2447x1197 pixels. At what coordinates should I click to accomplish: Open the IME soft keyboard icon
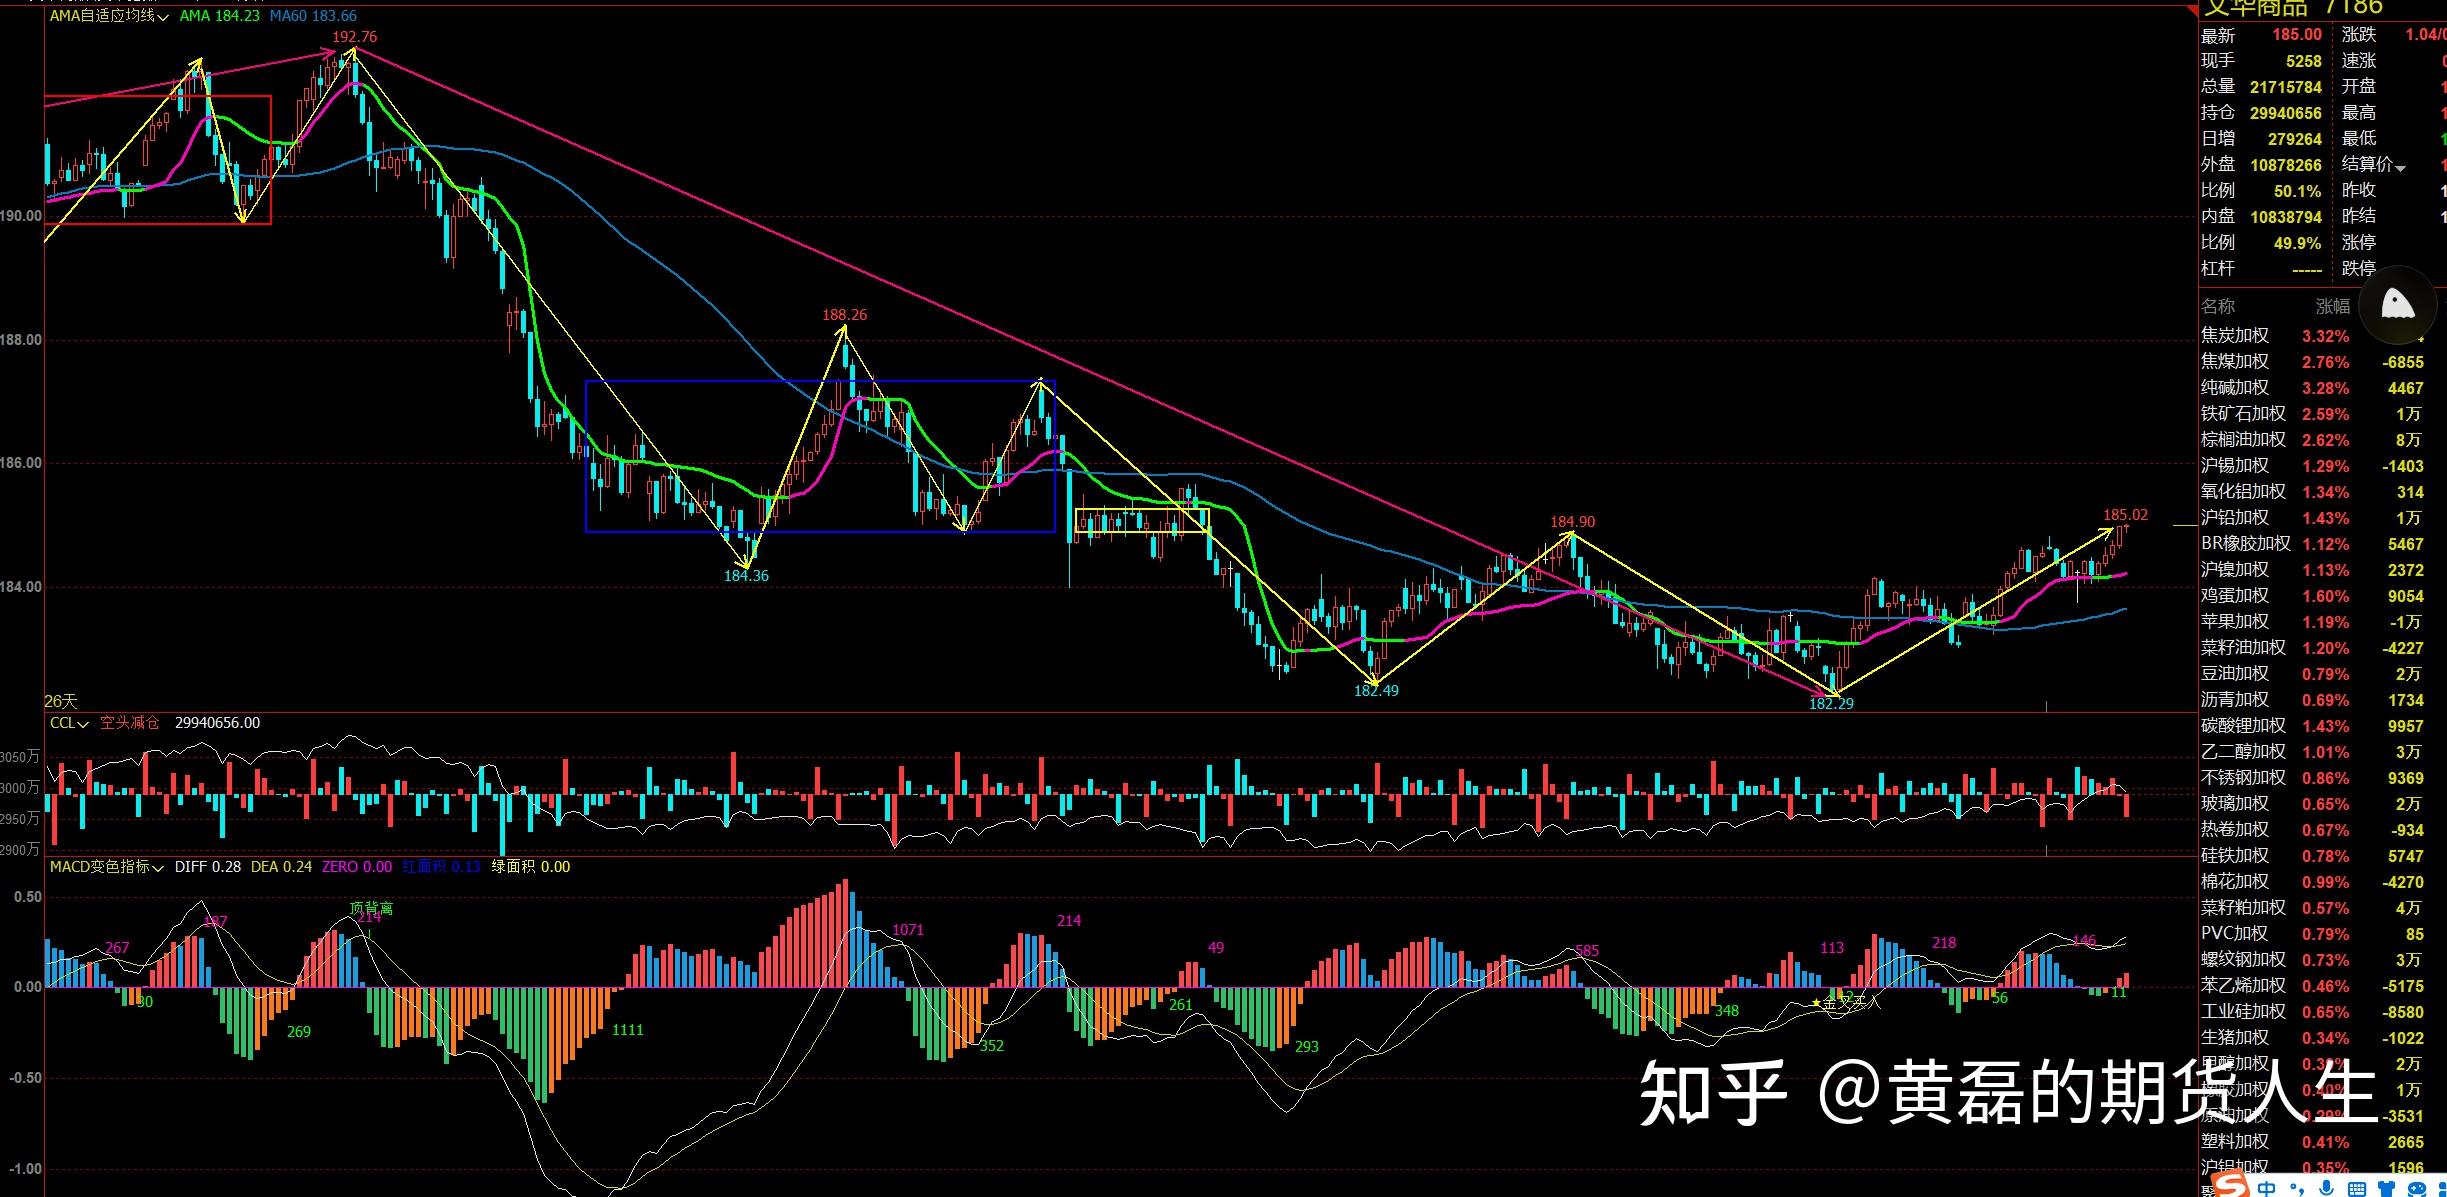(x=2356, y=1189)
